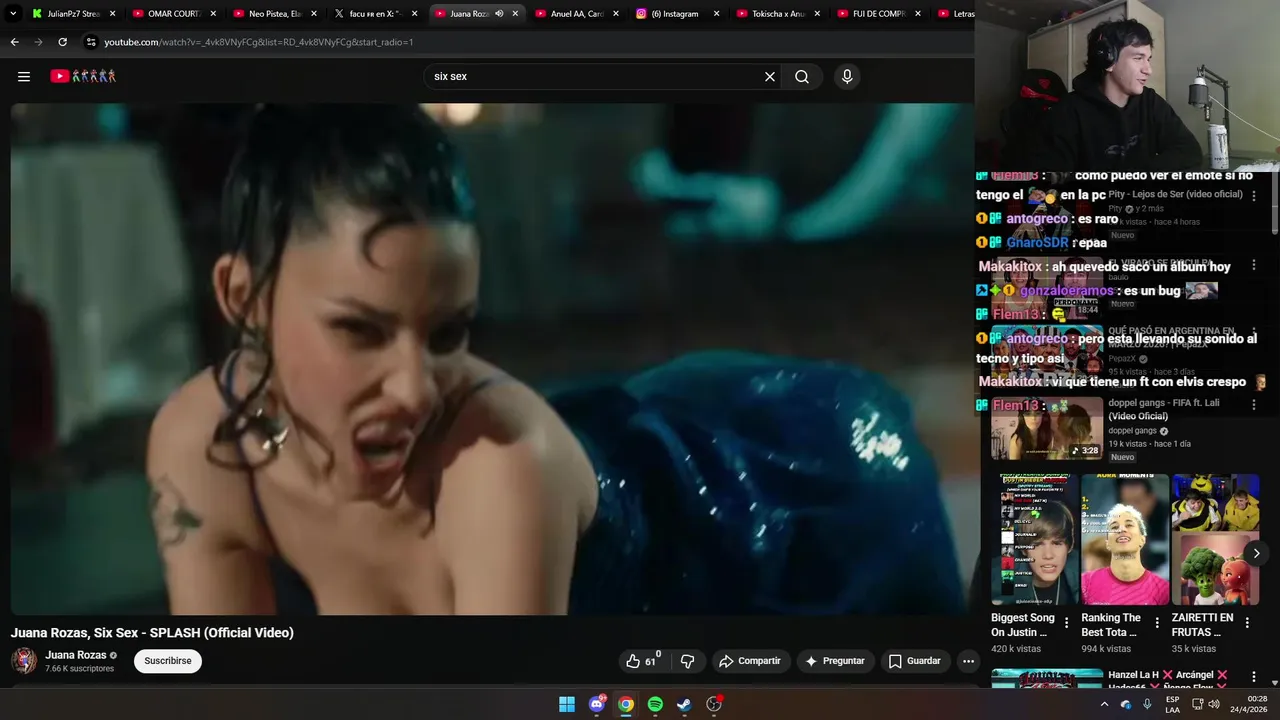The width and height of the screenshot is (1280, 720).
Task: Open the Windows Start menu
Action: coord(567,704)
